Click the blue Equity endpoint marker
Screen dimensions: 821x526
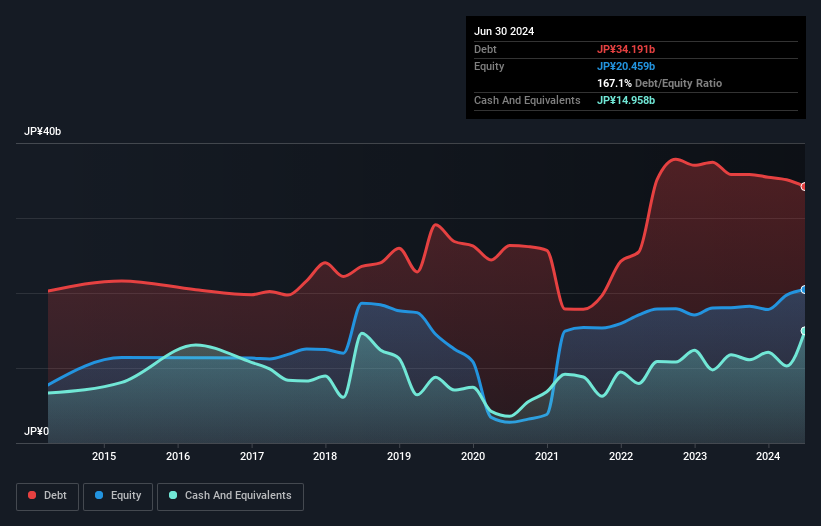804,289
